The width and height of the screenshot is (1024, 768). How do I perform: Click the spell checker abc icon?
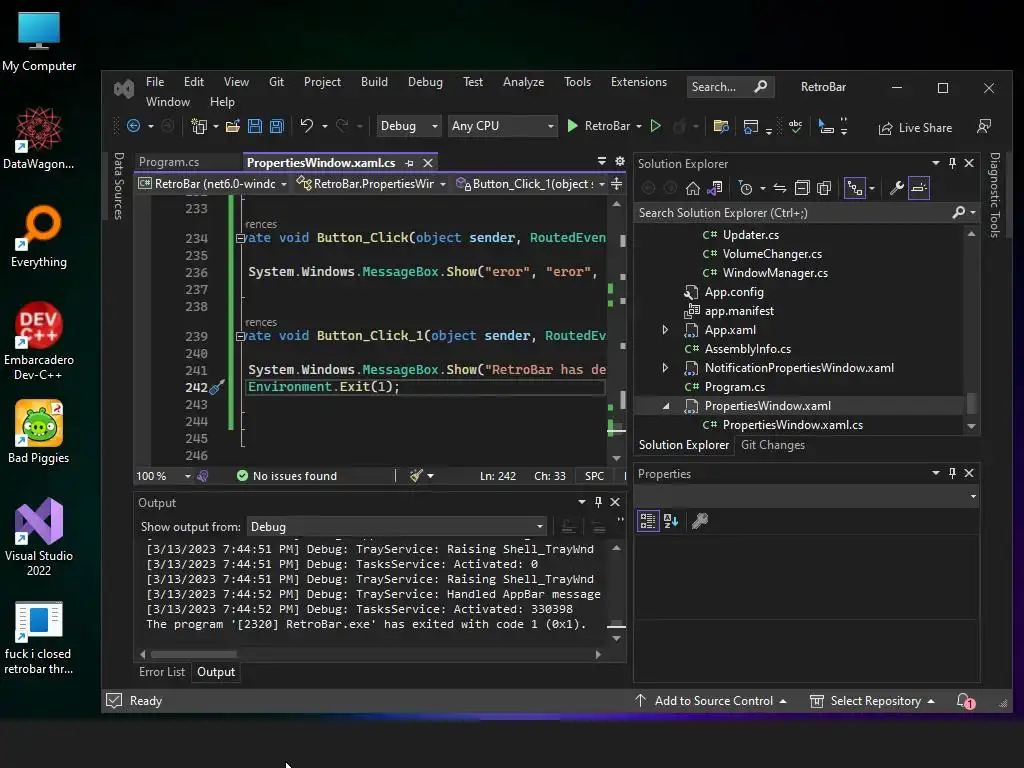tap(795, 126)
